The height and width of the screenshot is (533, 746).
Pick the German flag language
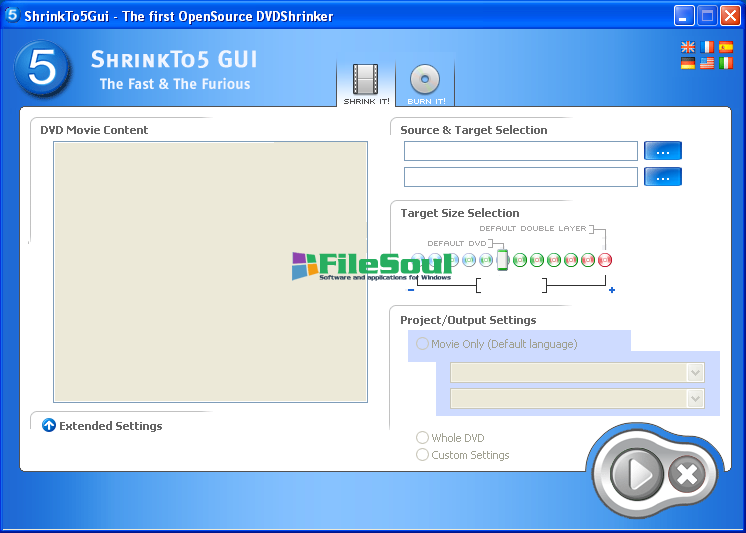pyautogui.click(x=688, y=63)
